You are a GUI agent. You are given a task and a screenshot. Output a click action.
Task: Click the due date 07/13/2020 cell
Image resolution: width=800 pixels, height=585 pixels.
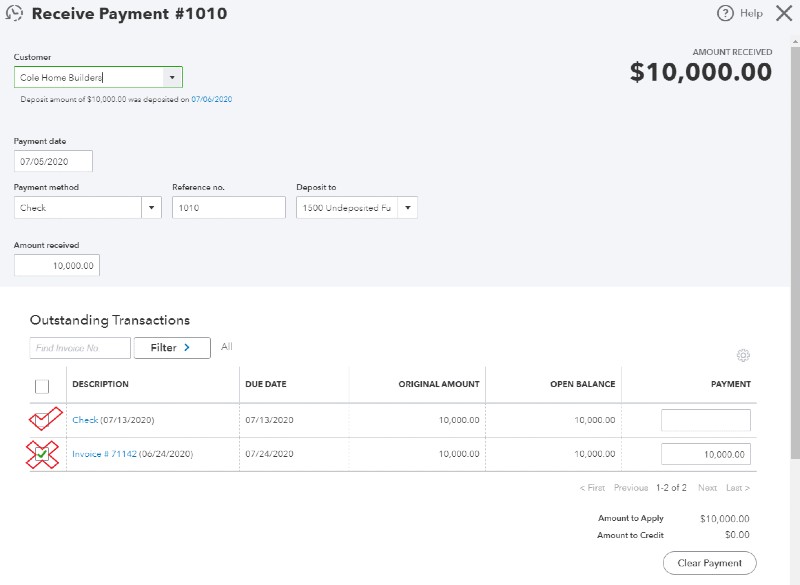[x=269, y=420]
